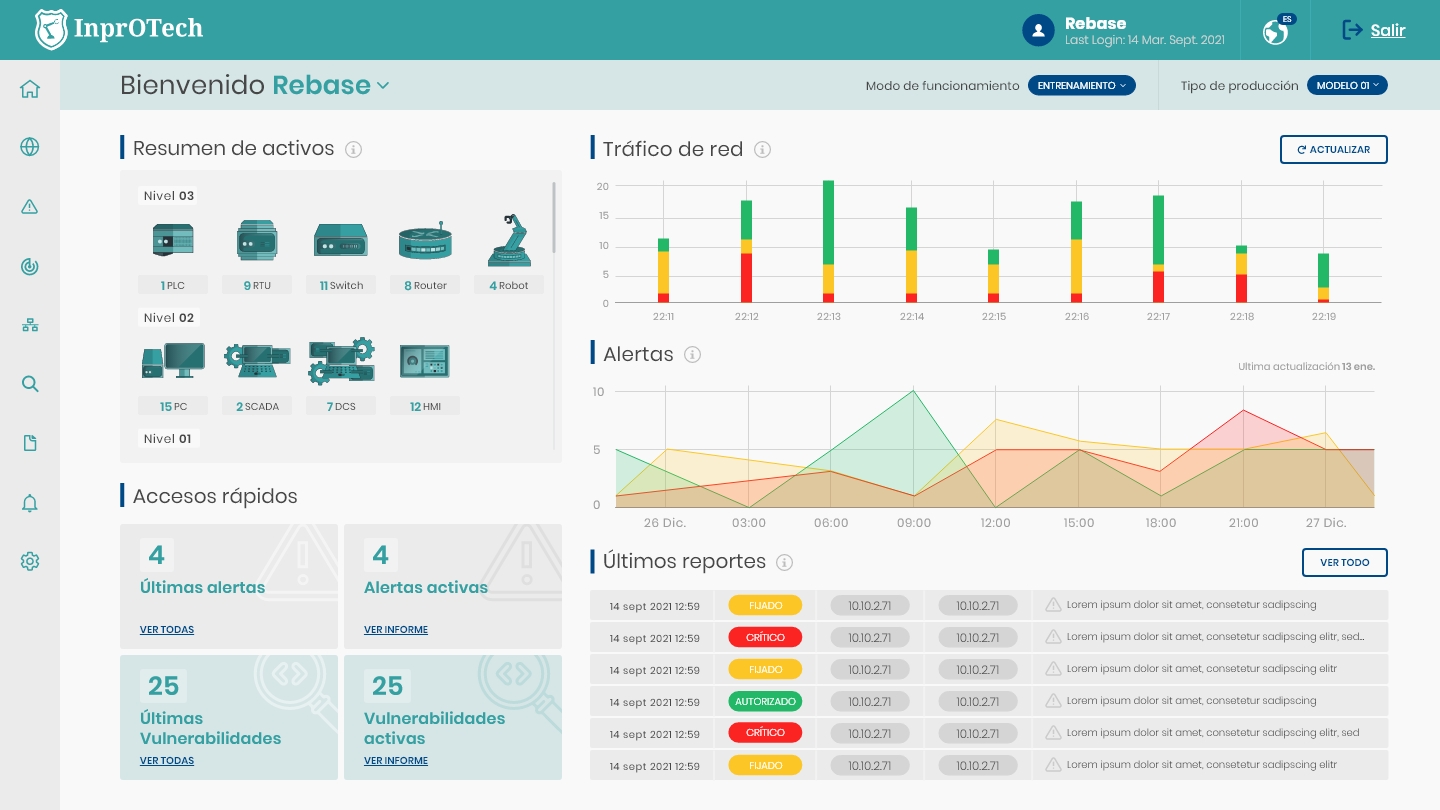Click the assets panel vertical scrollbar

coord(554,217)
